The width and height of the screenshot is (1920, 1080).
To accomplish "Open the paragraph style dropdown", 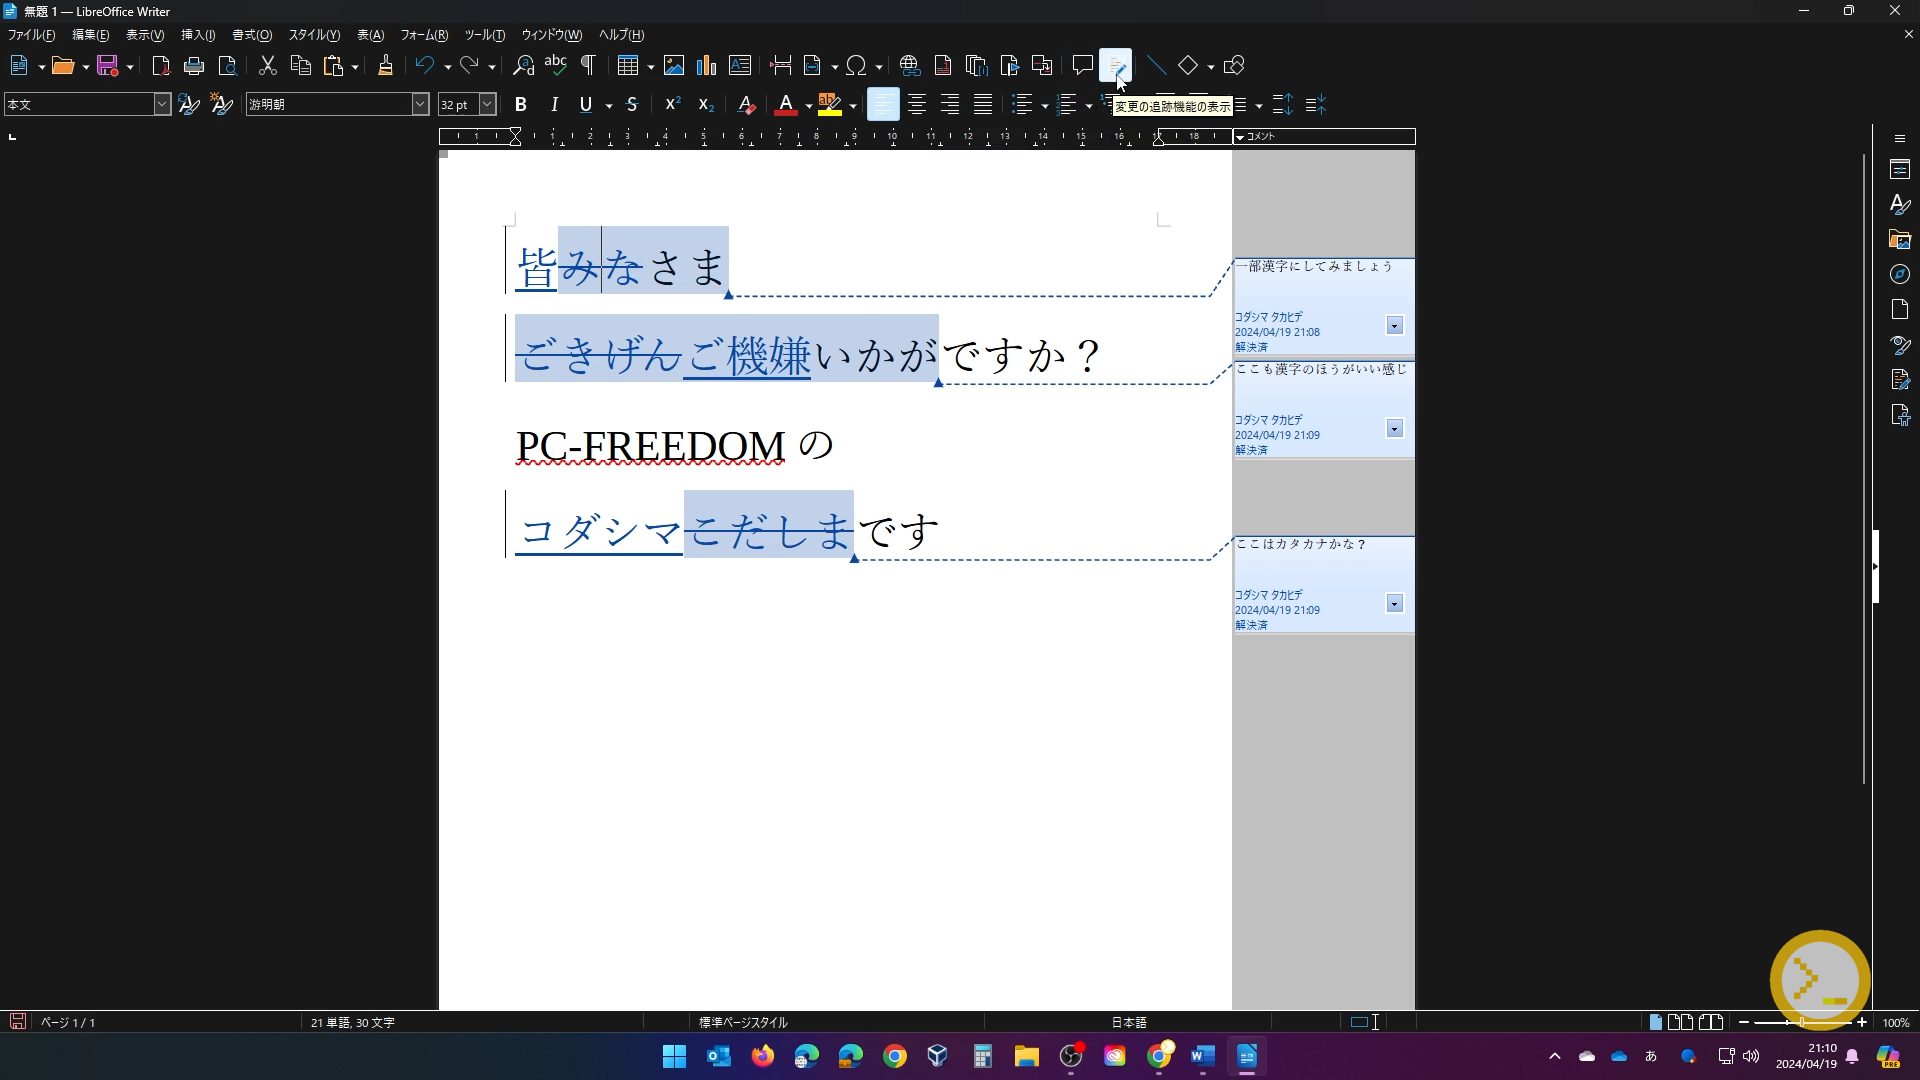I will coord(162,104).
